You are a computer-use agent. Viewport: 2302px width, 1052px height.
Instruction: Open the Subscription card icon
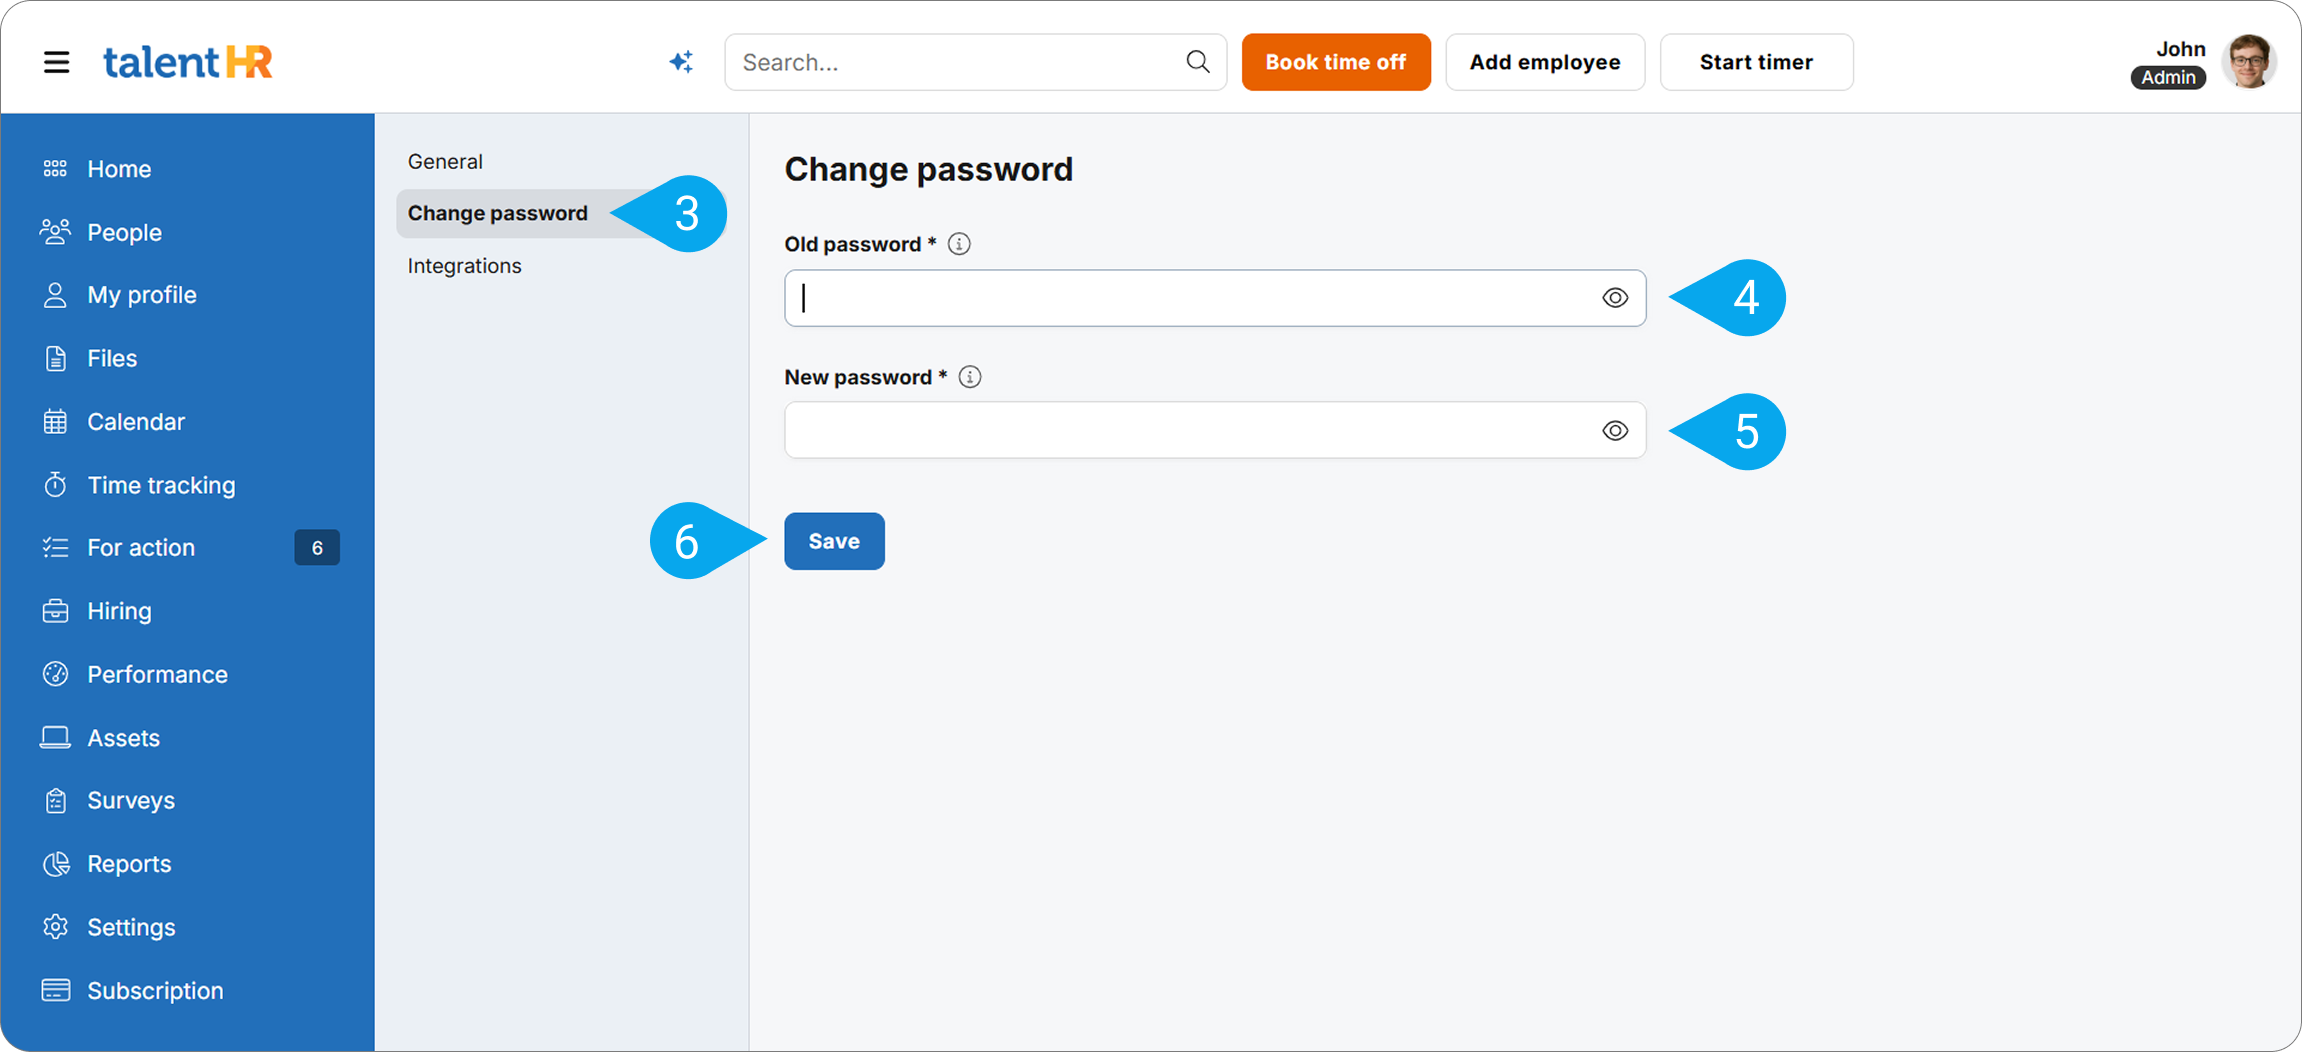(56, 990)
